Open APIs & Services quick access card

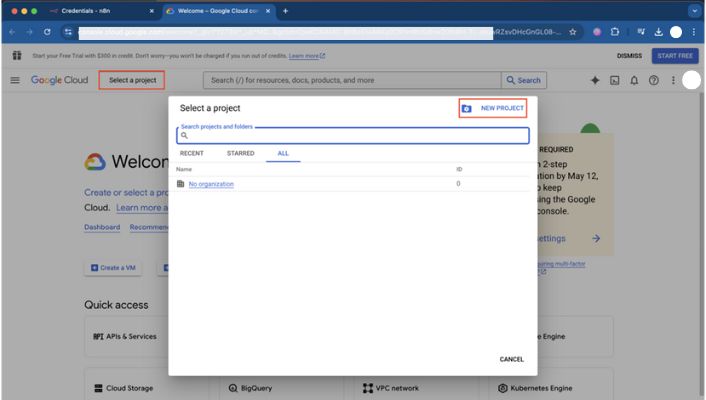tap(126, 336)
